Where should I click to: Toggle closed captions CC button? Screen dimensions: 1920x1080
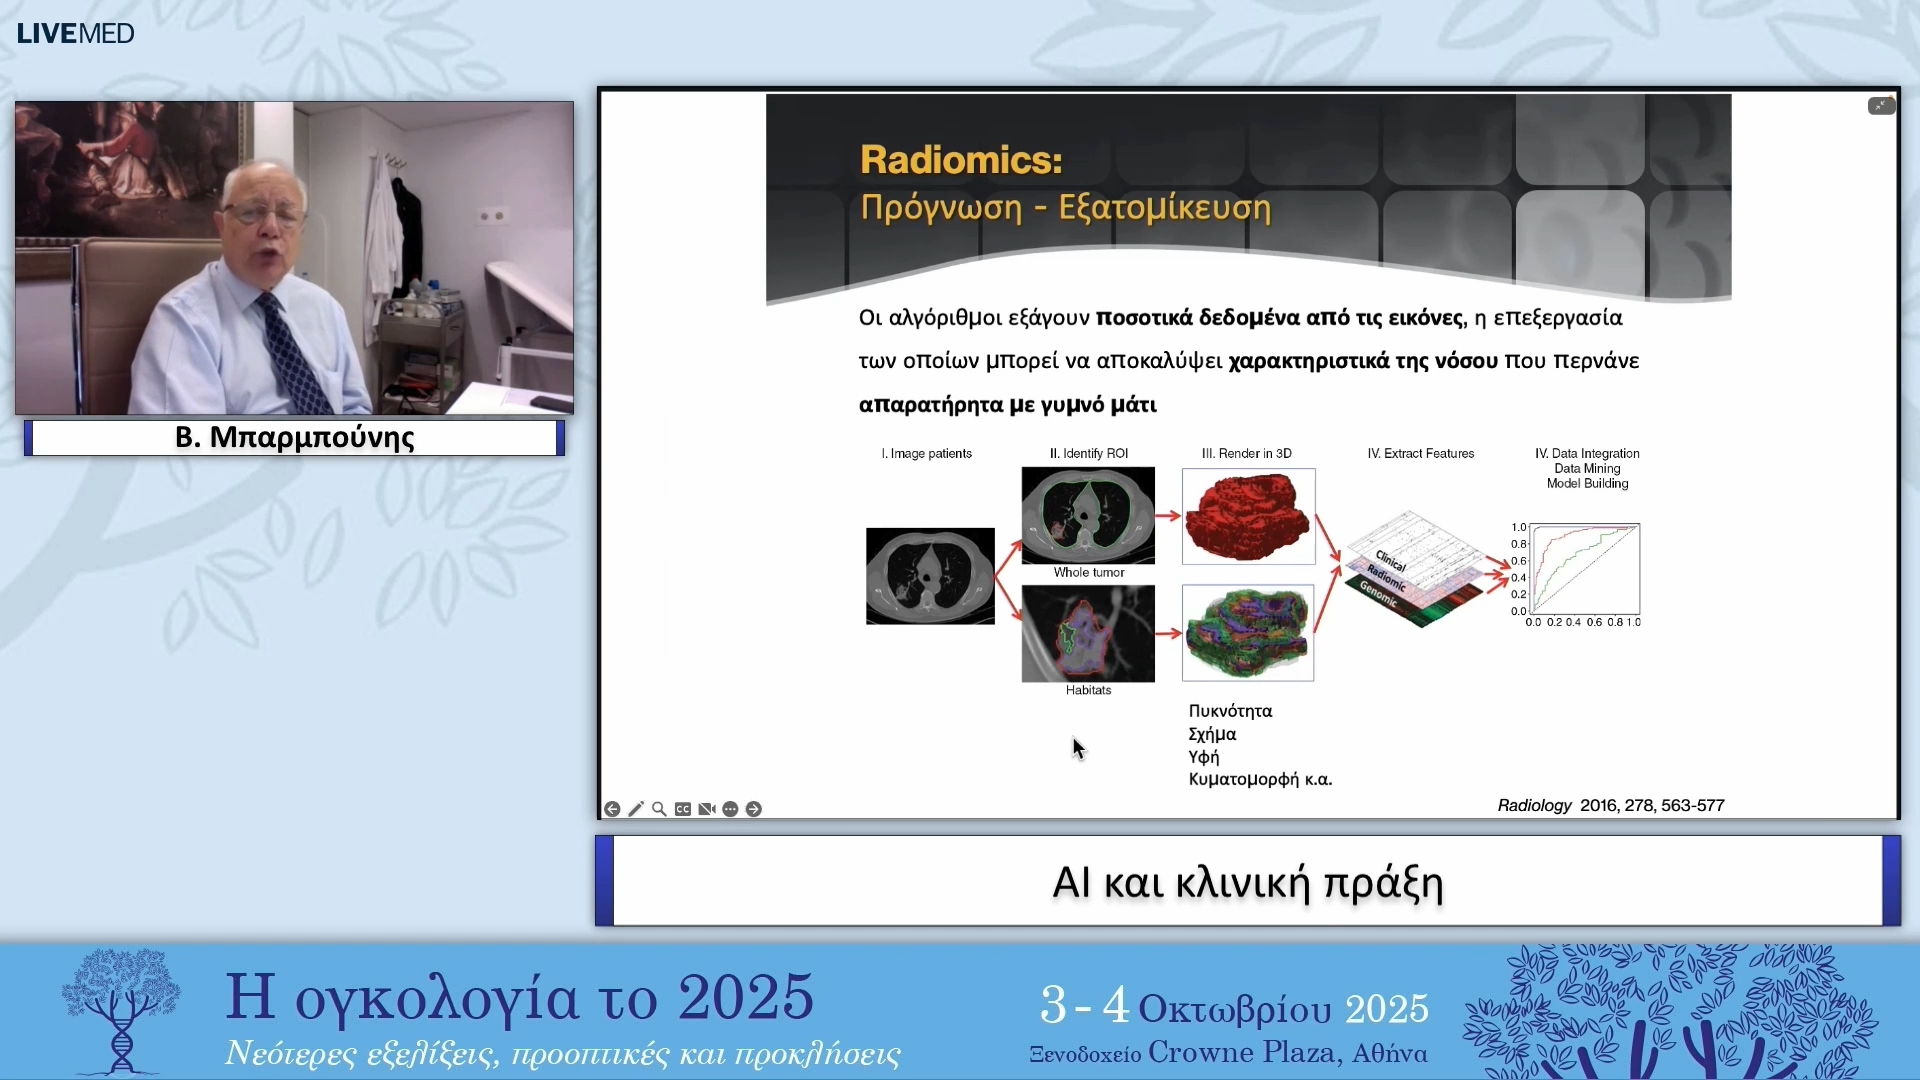(683, 809)
